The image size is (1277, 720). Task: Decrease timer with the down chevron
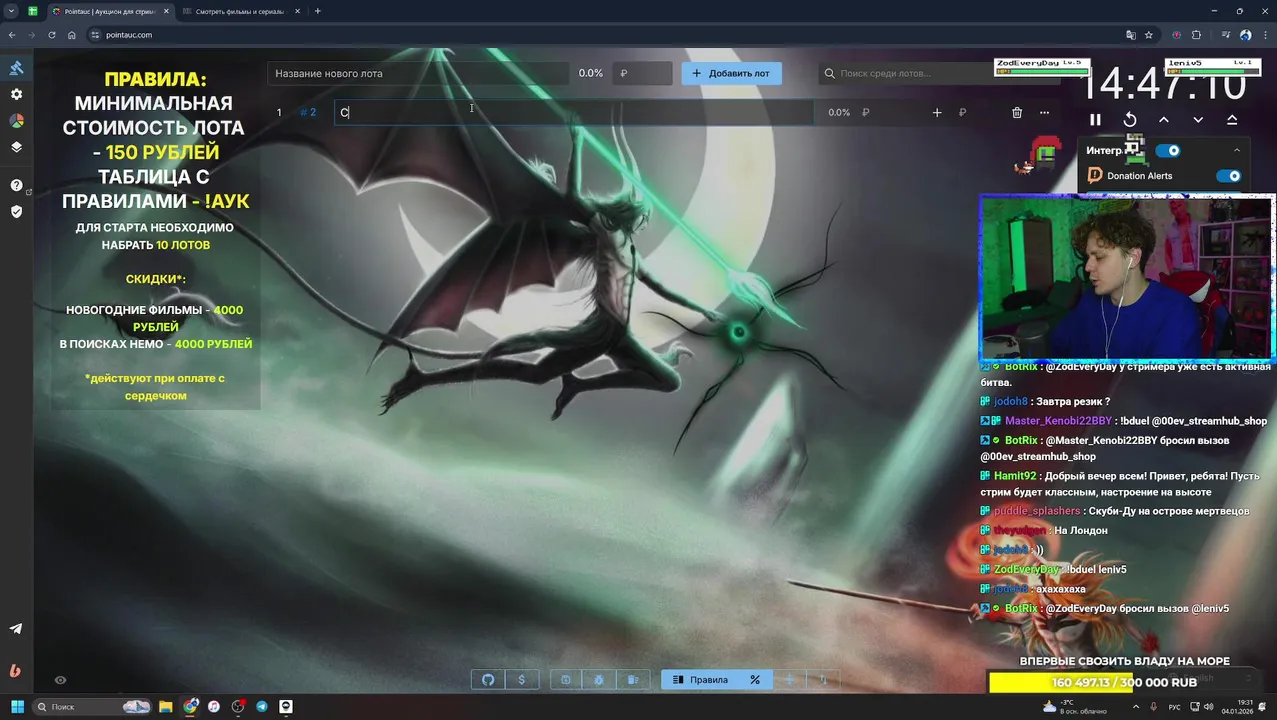pyautogui.click(x=1198, y=119)
